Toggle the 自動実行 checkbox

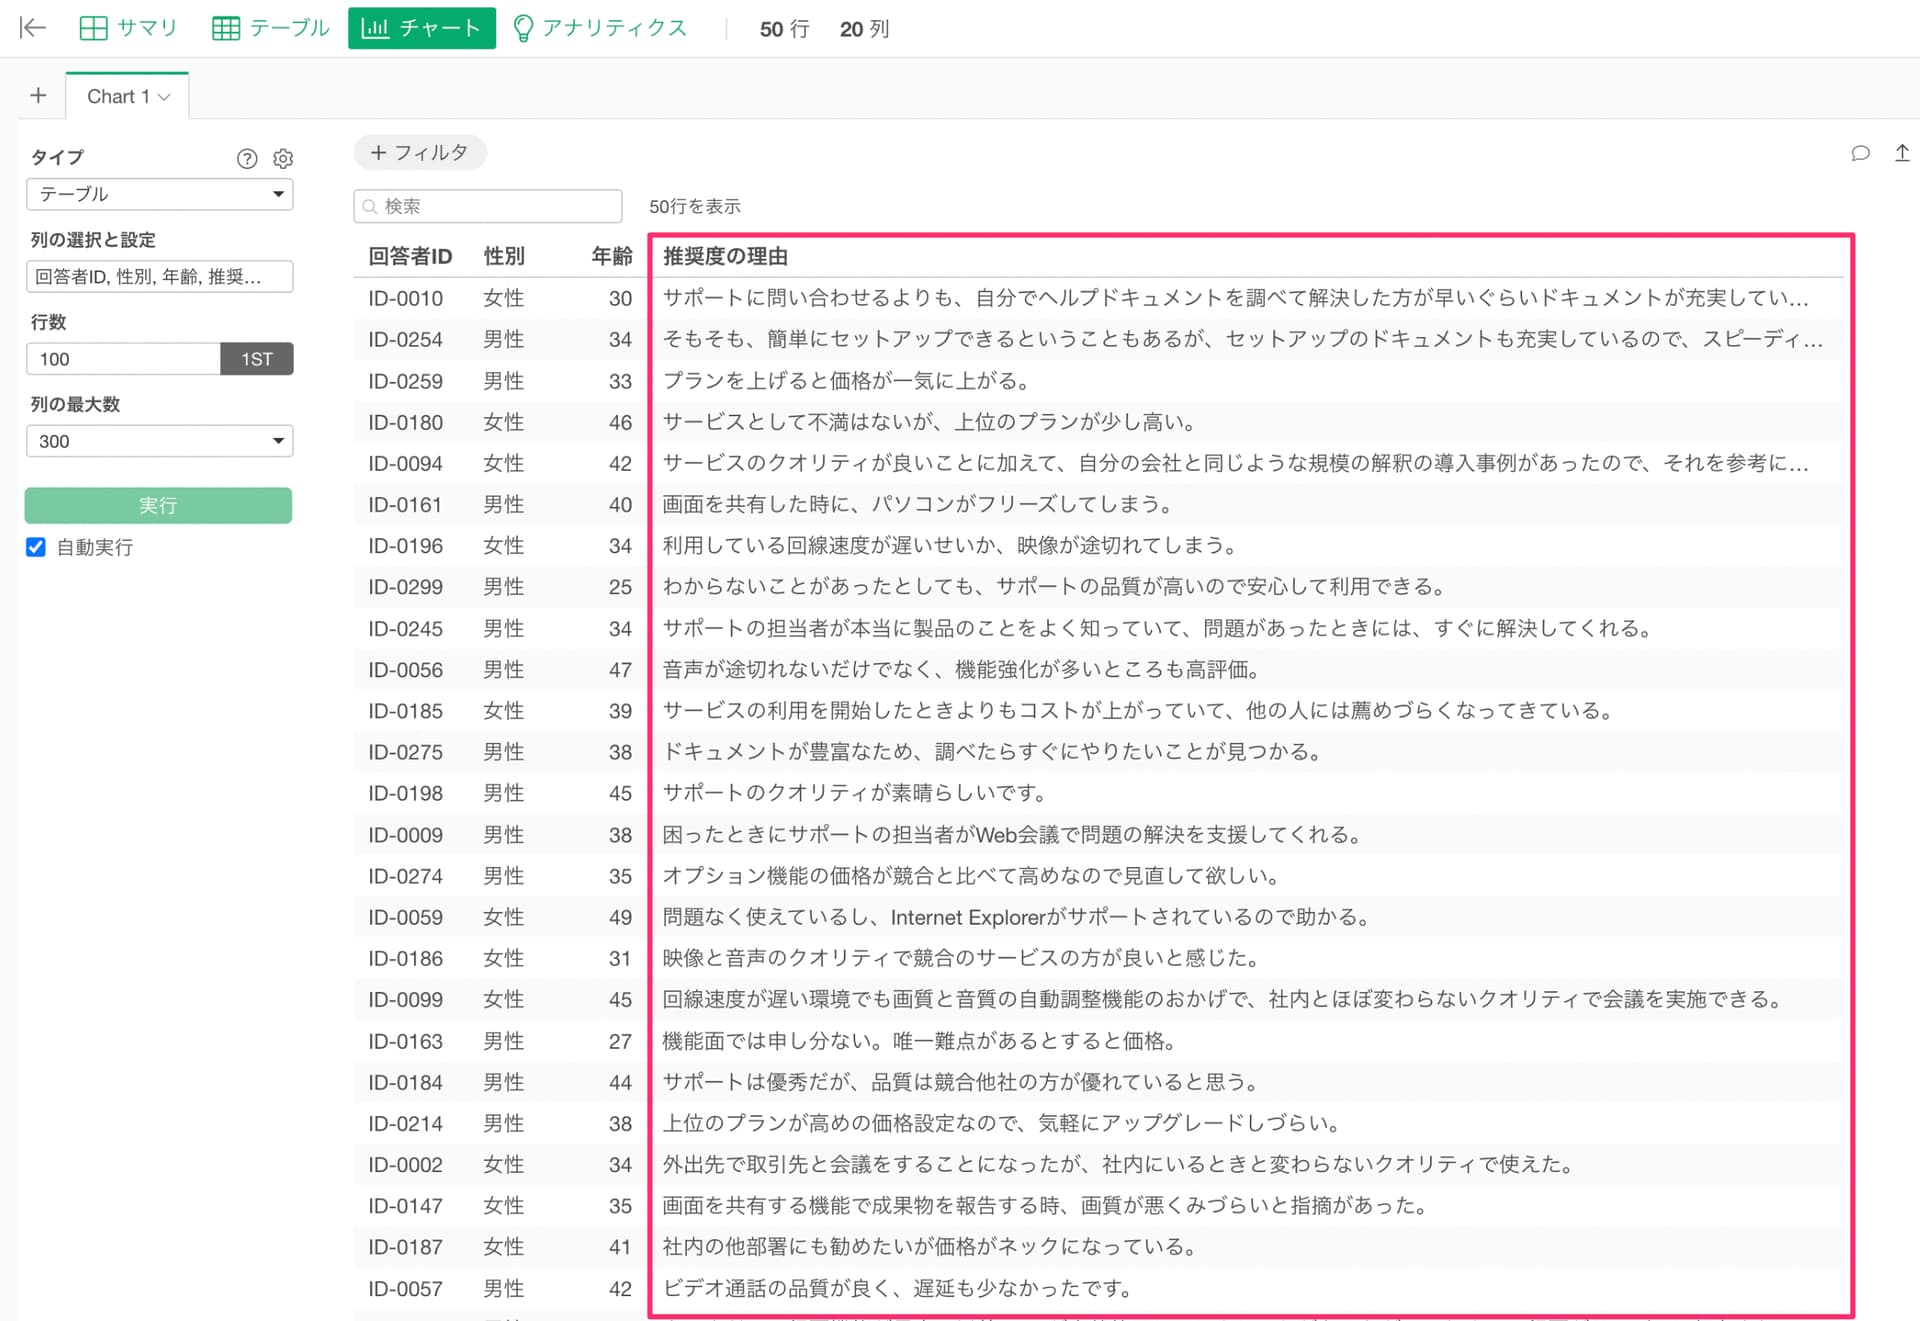(x=36, y=547)
